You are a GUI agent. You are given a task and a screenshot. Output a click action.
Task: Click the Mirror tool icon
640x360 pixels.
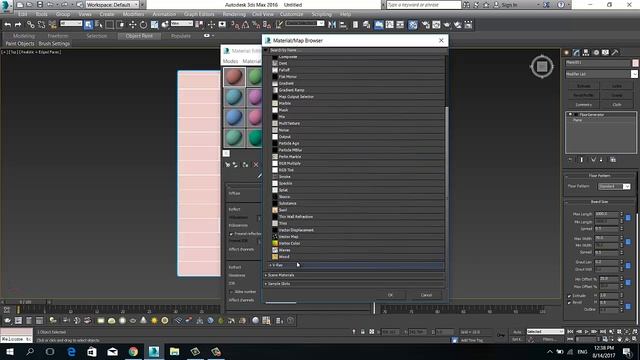(332, 25)
